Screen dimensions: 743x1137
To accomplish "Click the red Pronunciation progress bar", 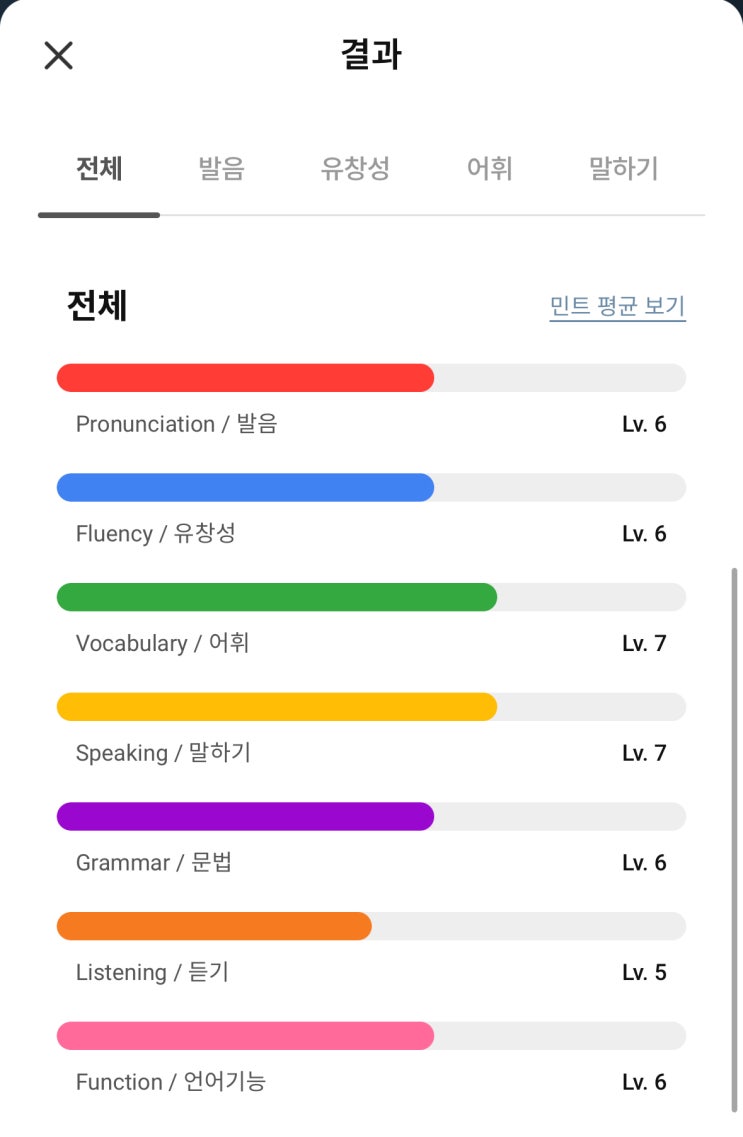I will pos(245,378).
